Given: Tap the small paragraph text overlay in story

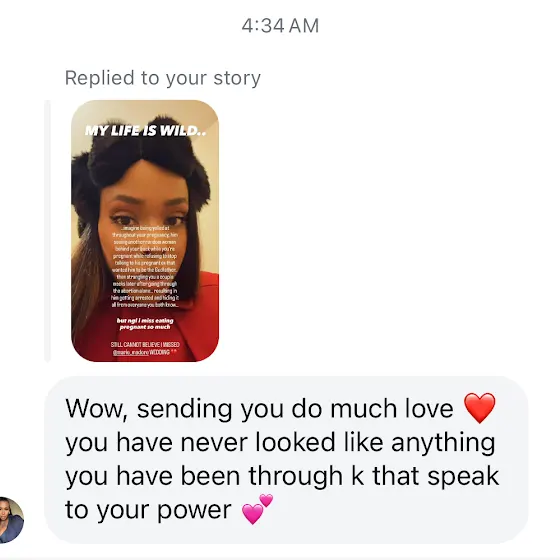Looking at the screenshot, I should pos(145,266).
